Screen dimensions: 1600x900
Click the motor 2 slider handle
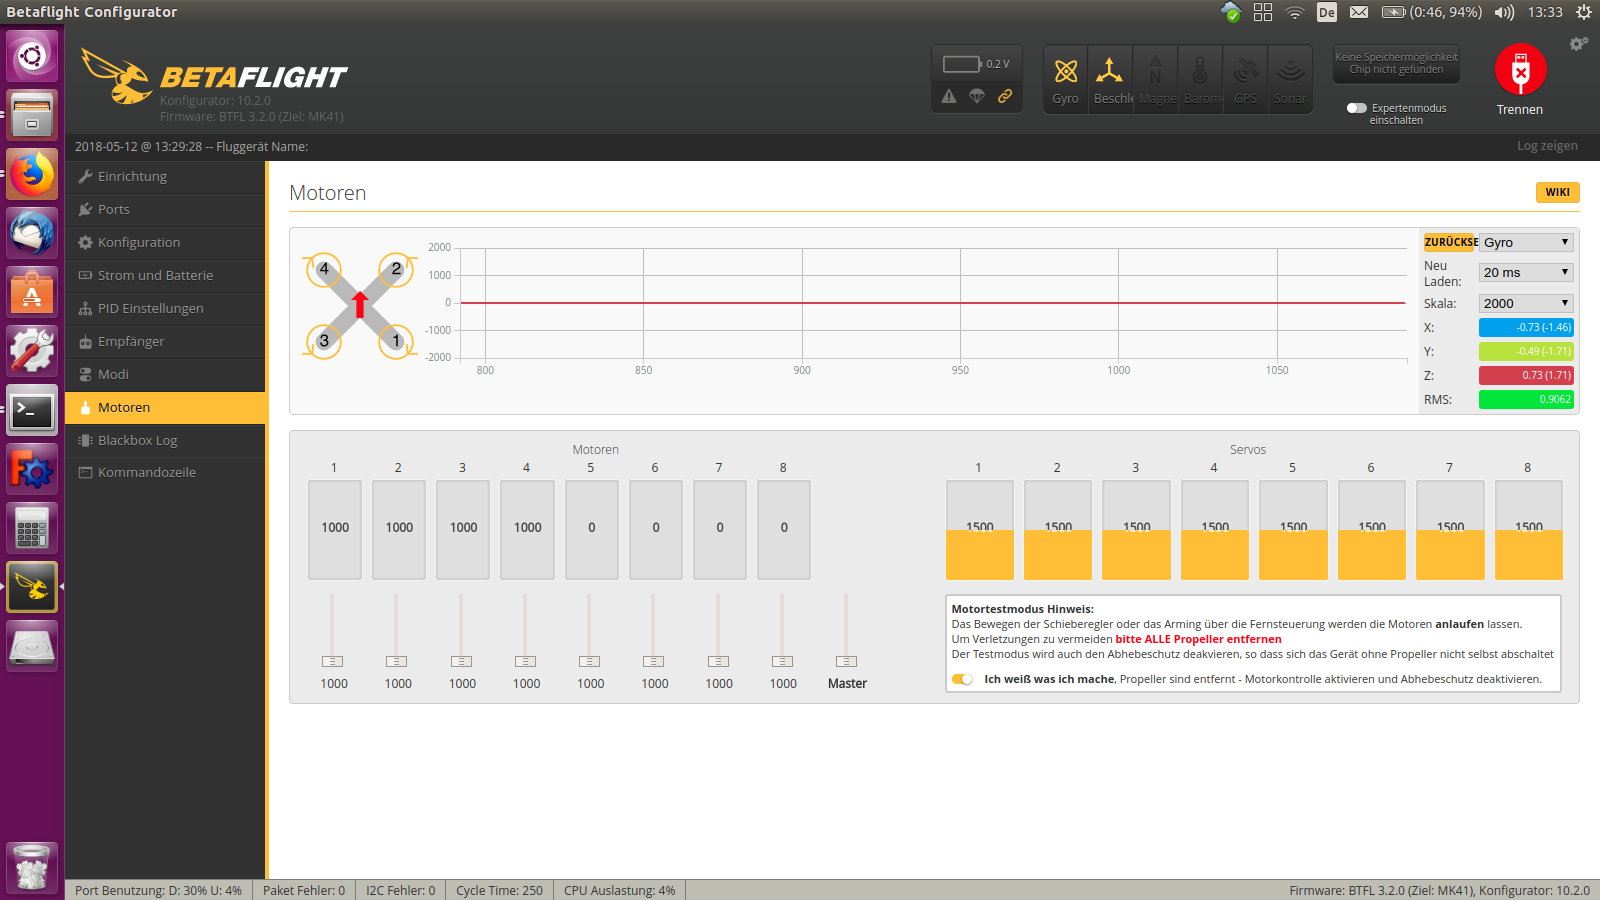pyautogui.click(x=397, y=661)
